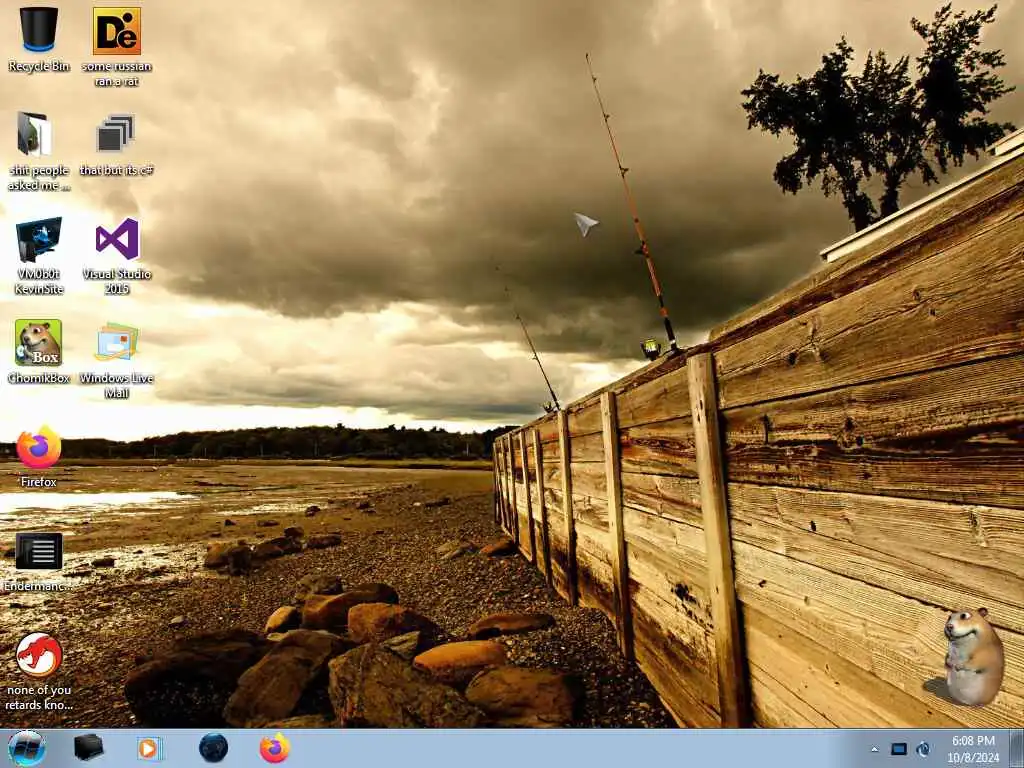The image size is (1024, 768).
Task: Select the Windows Live Mail shortcut
Action: 117,359
